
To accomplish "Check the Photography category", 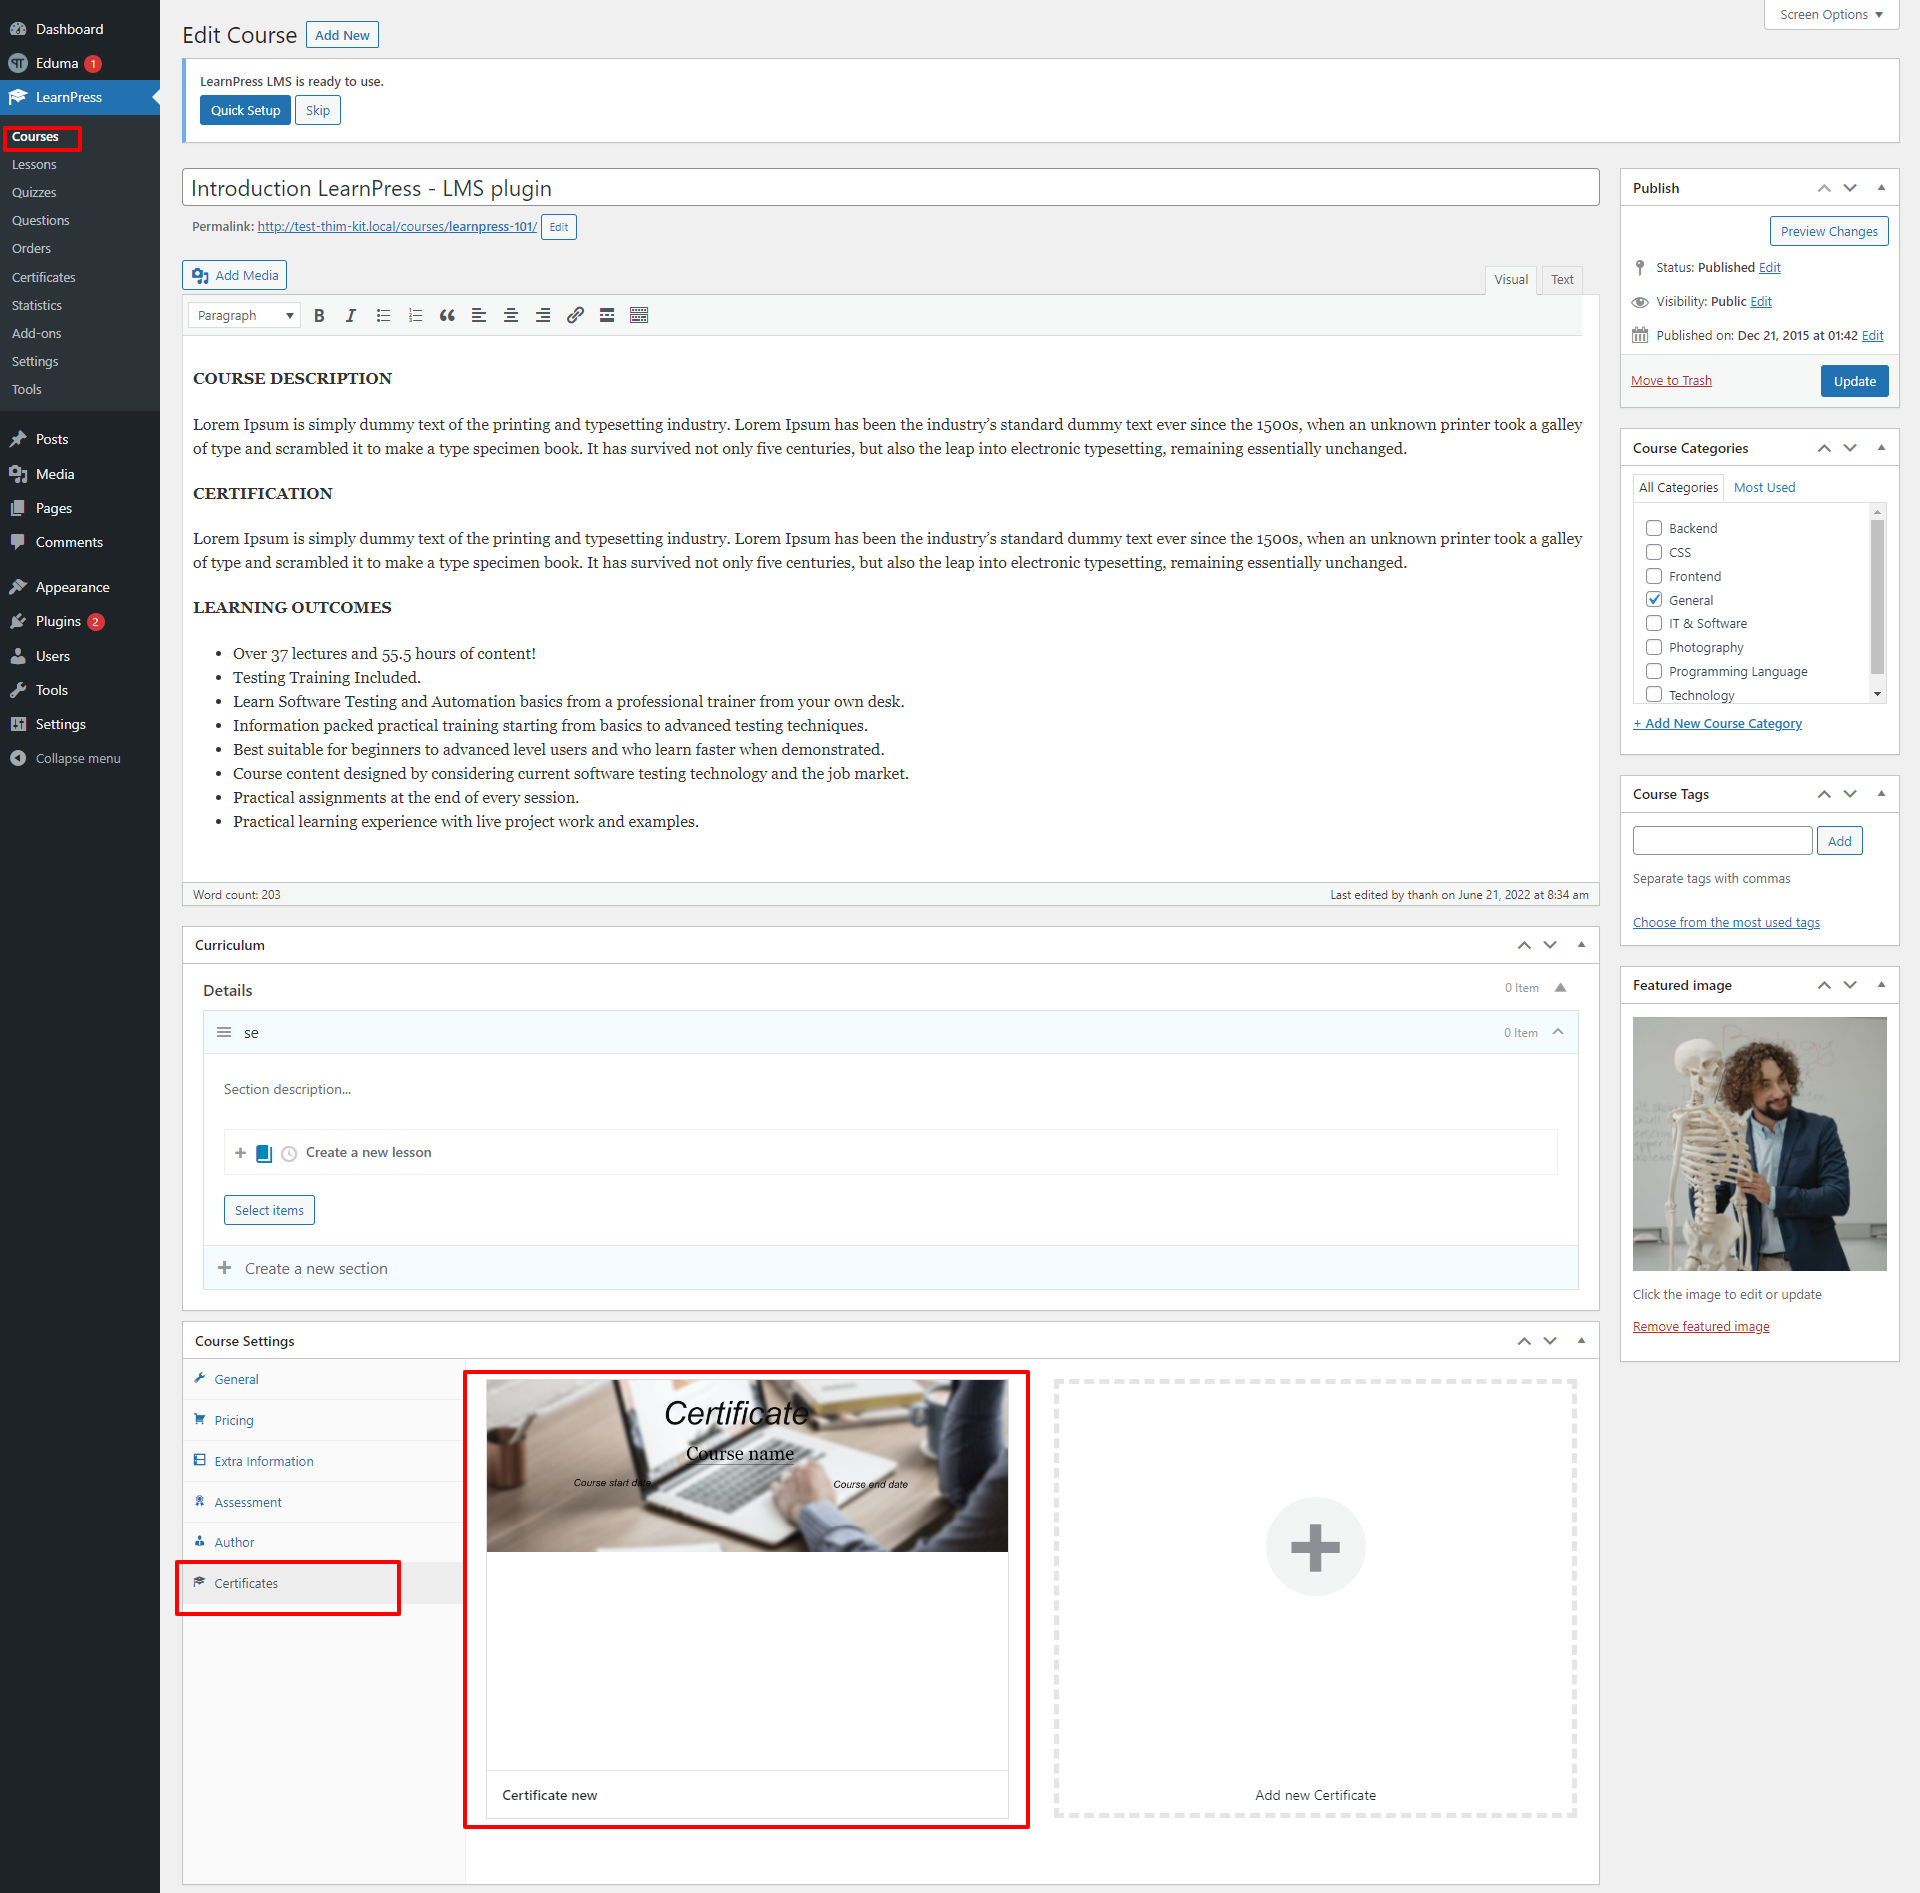I will 1654,647.
